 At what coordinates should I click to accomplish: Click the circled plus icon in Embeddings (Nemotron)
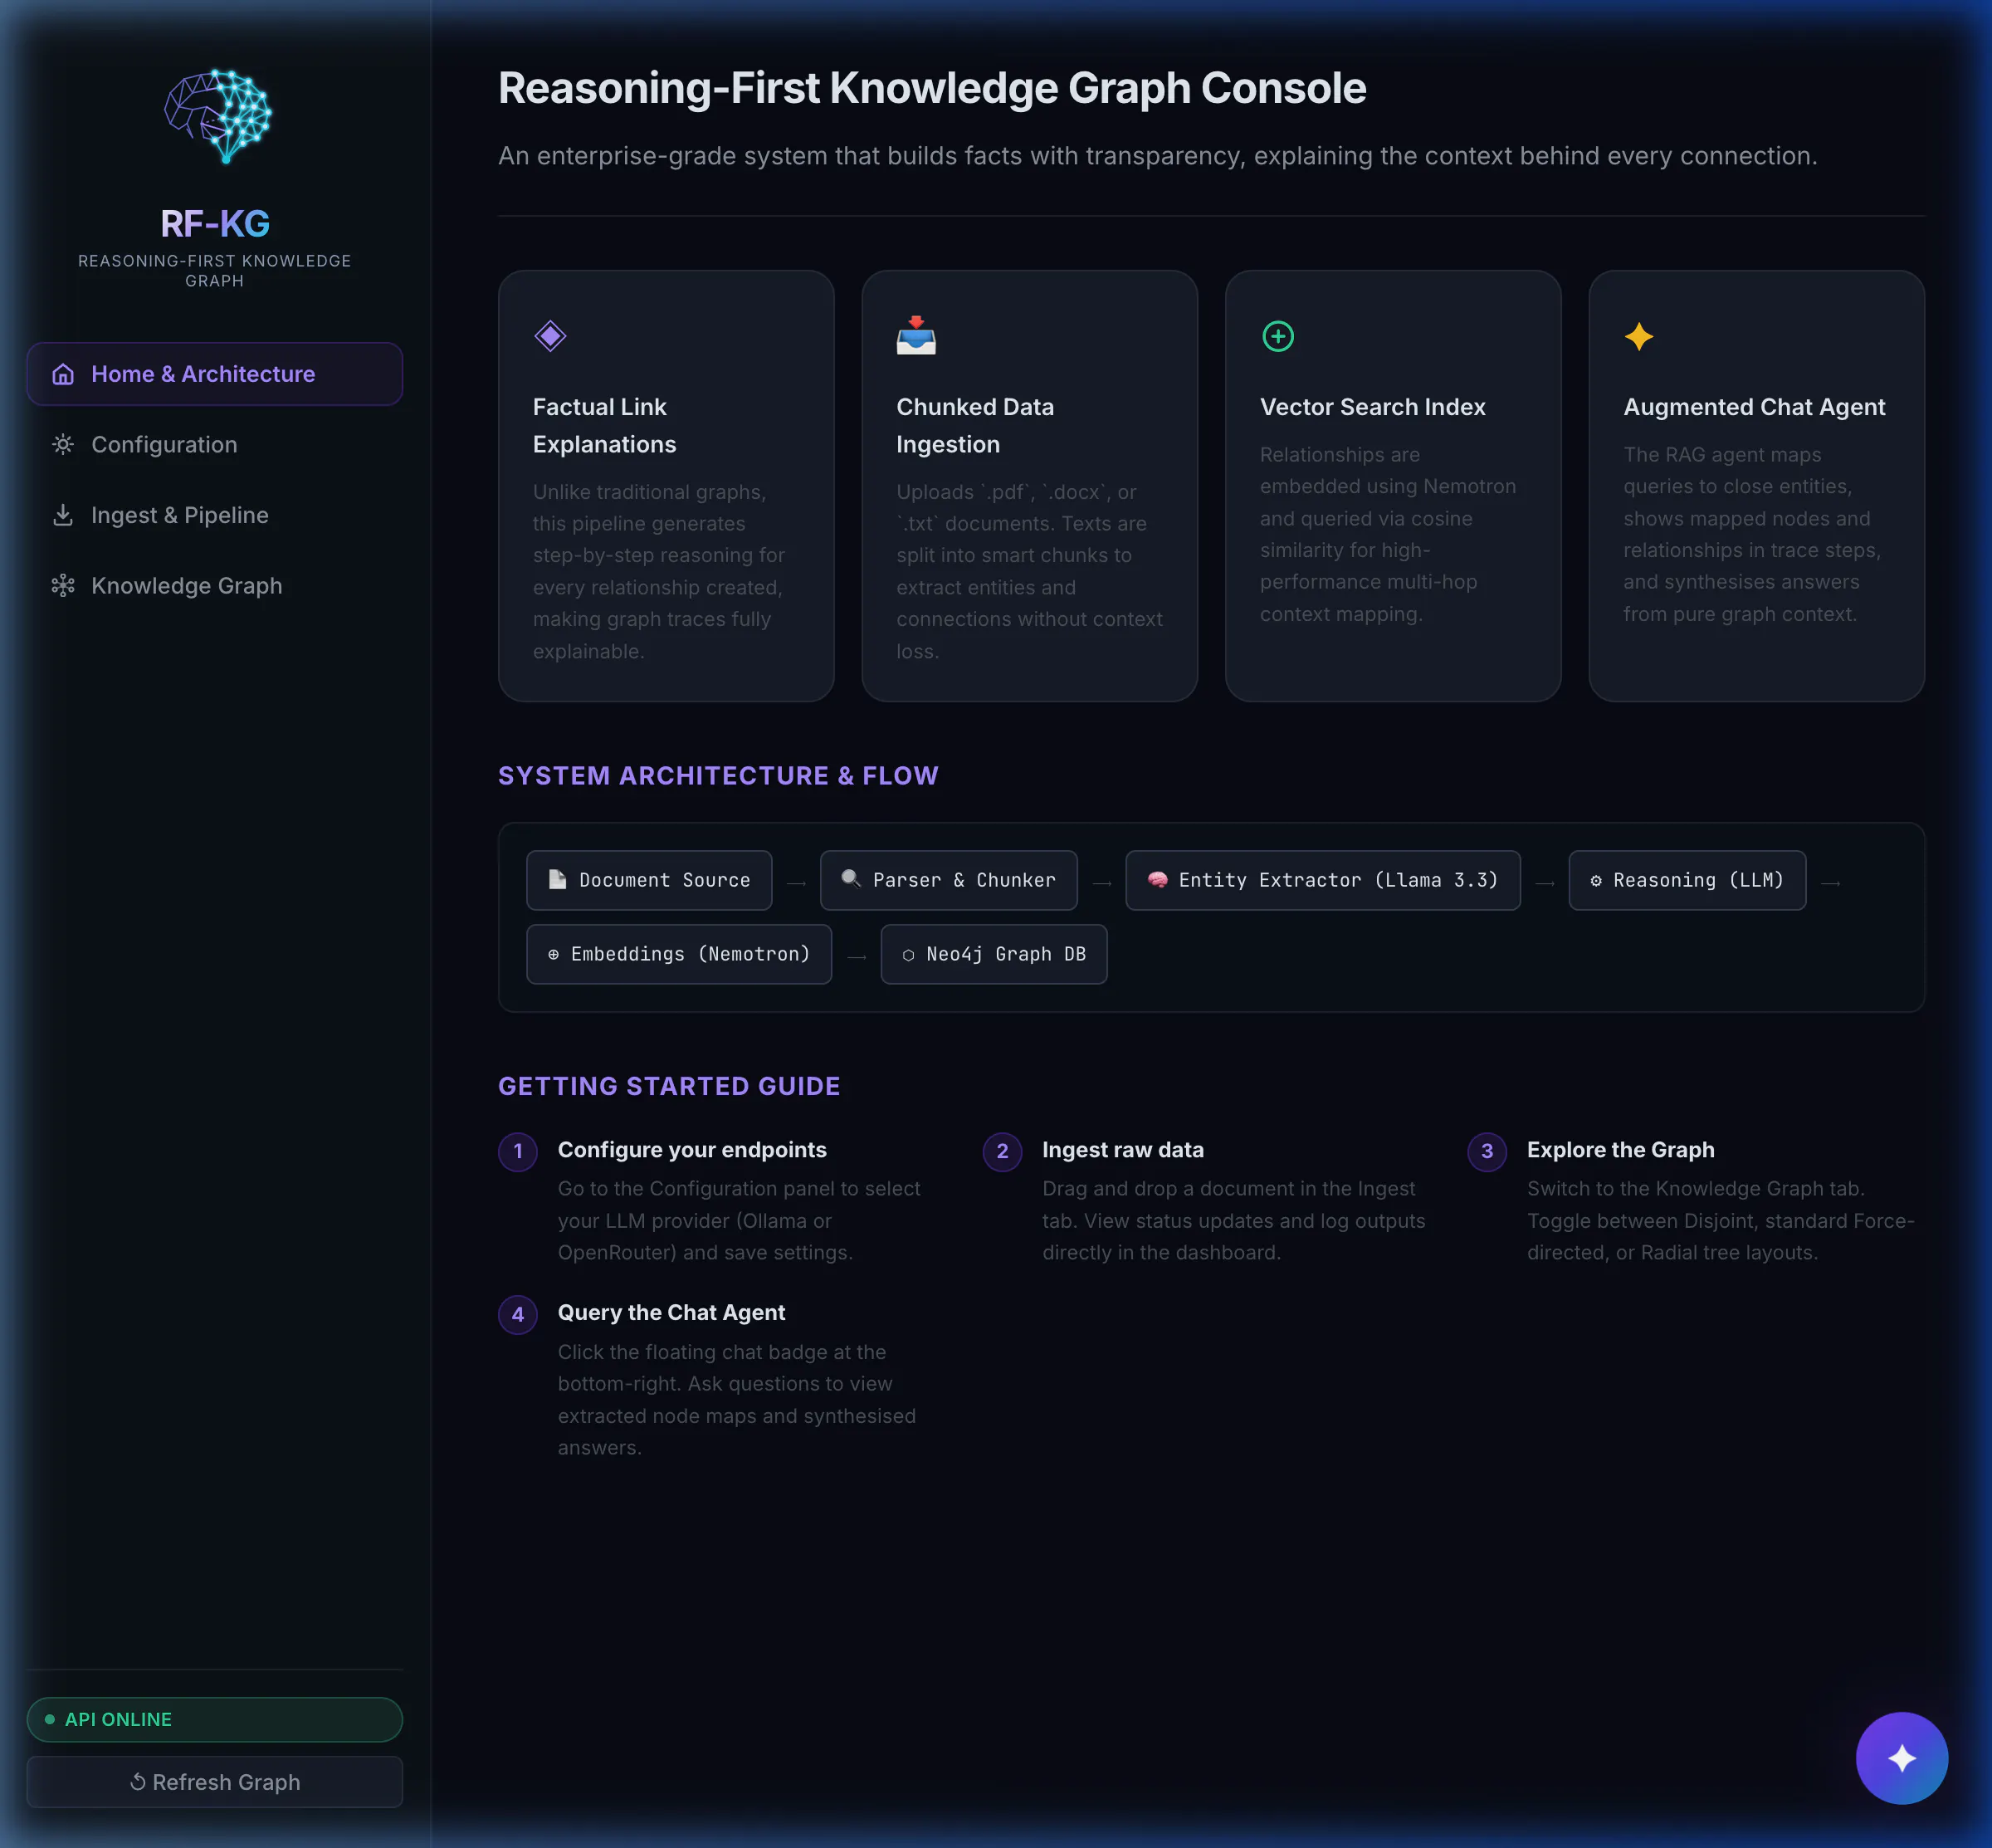click(x=553, y=954)
